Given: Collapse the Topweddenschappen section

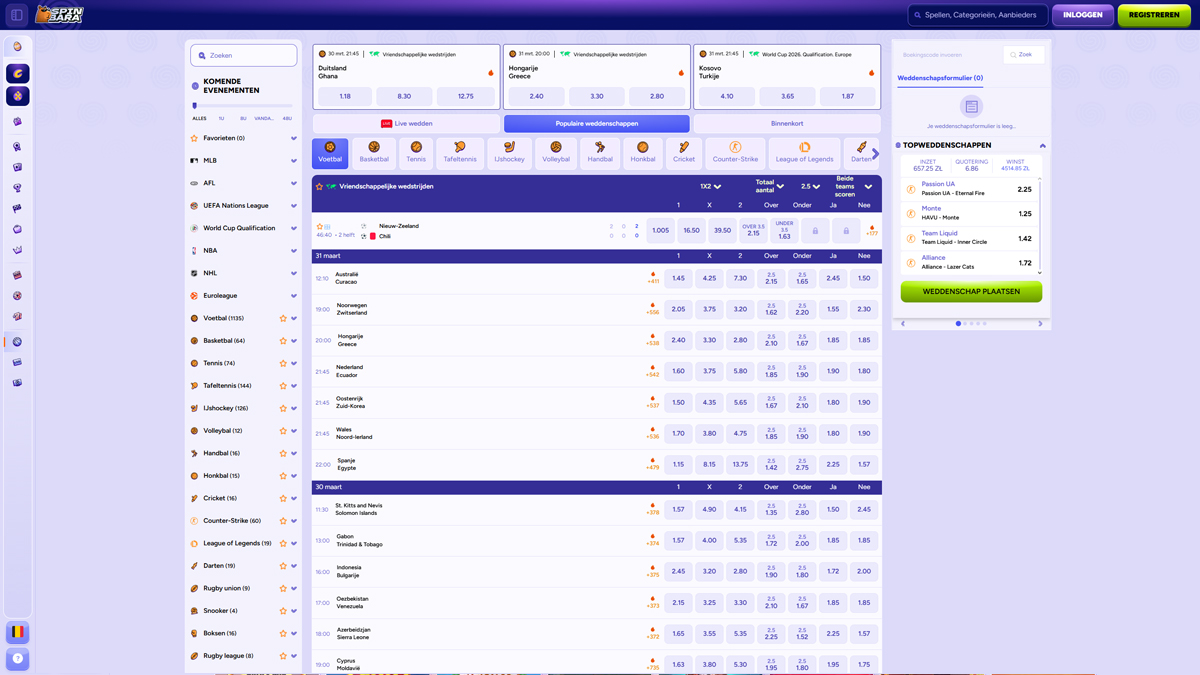Looking at the screenshot, I should (1042, 146).
